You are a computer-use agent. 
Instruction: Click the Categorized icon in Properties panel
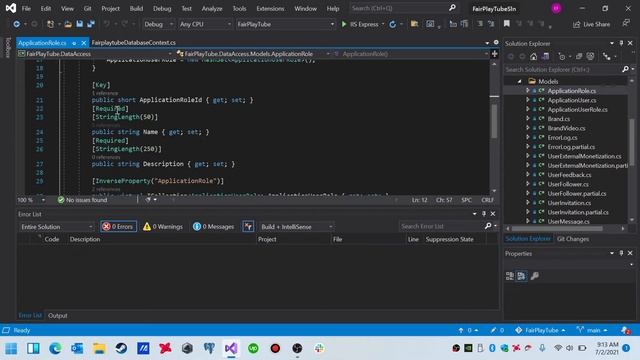[510, 276]
